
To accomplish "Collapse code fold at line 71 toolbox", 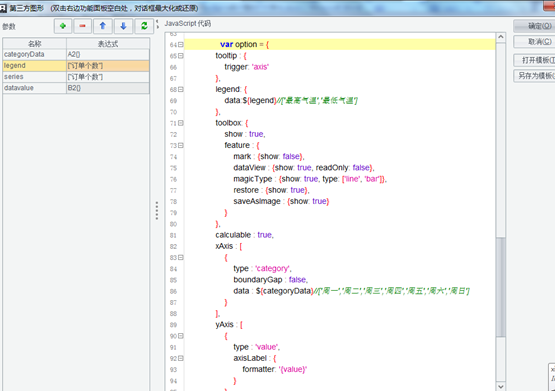I will click(181, 123).
